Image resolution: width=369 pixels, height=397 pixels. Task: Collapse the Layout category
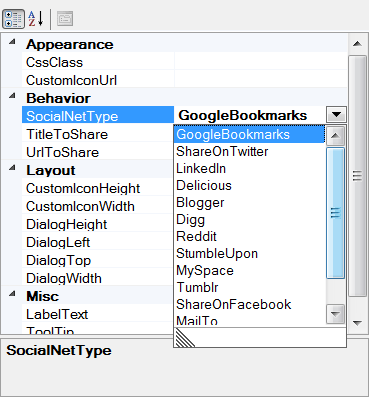pos(12,168)
